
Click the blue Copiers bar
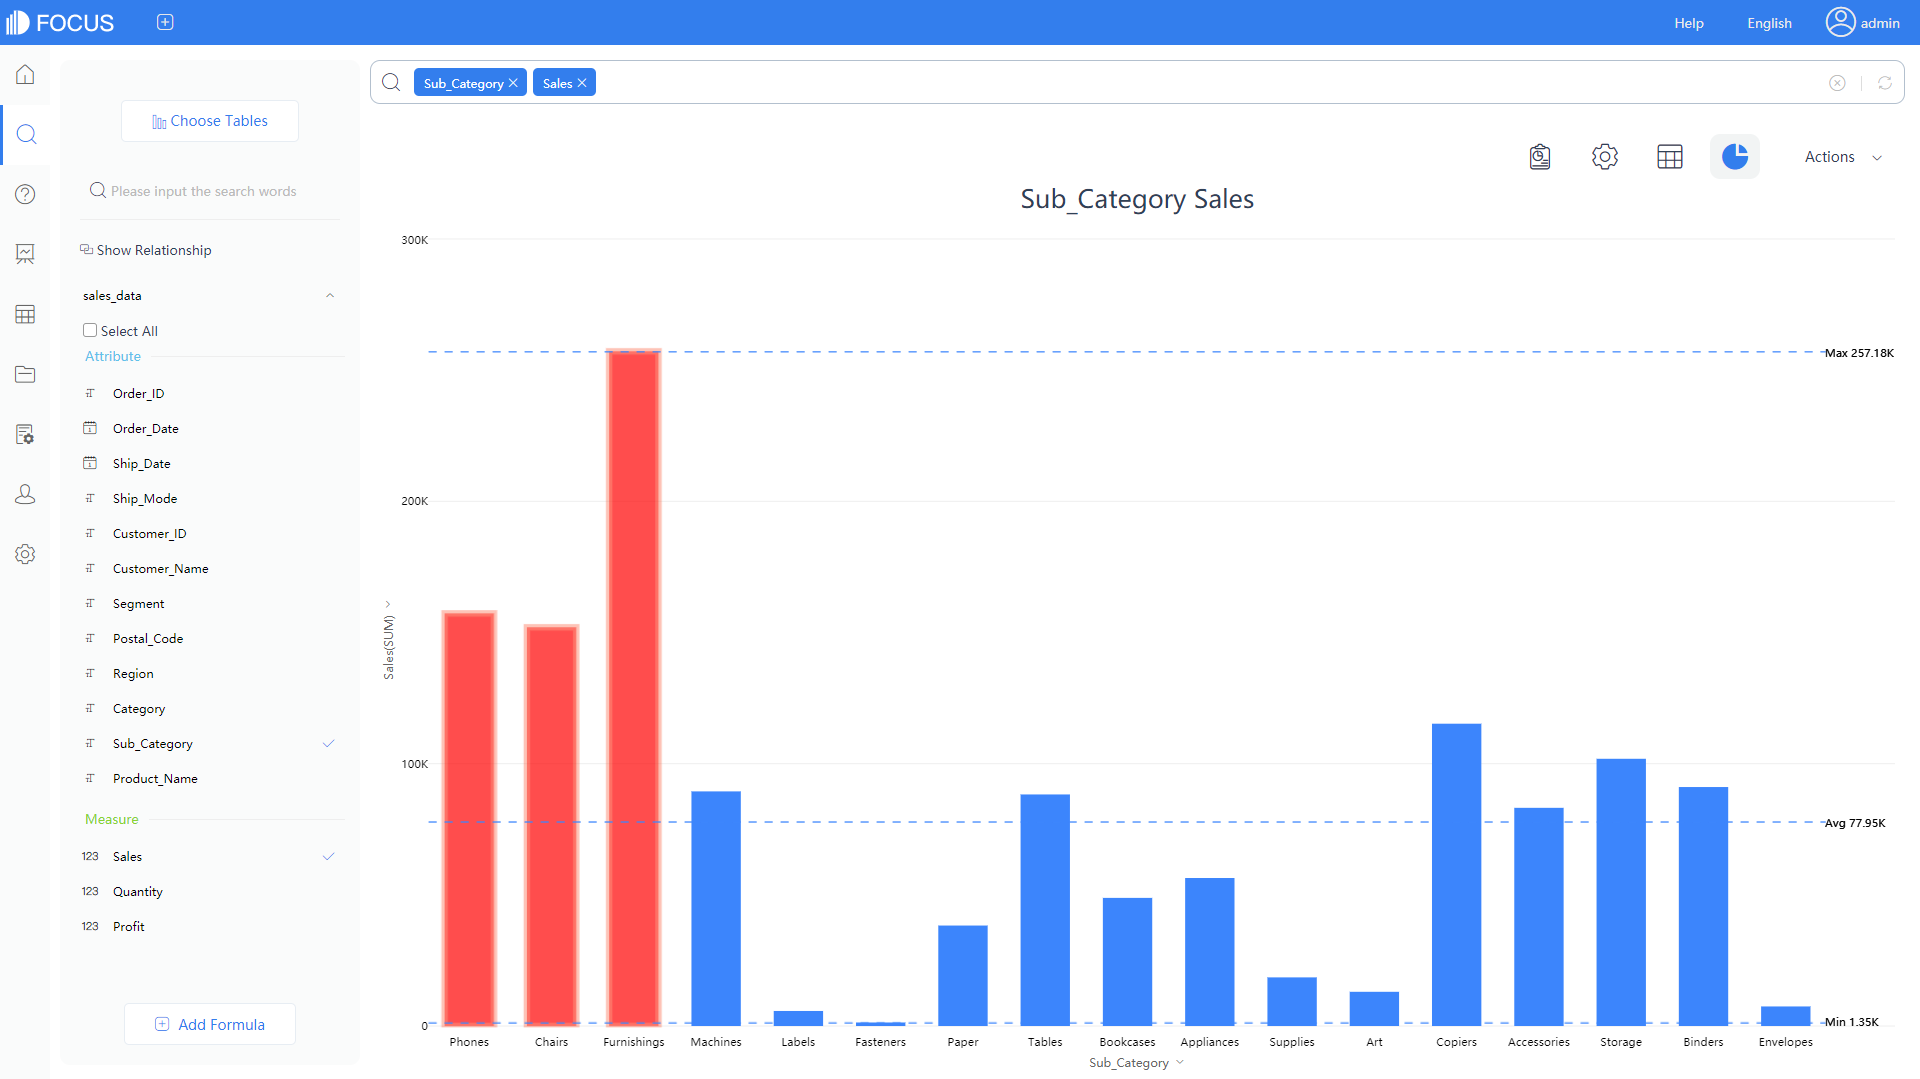point(1456,875)
